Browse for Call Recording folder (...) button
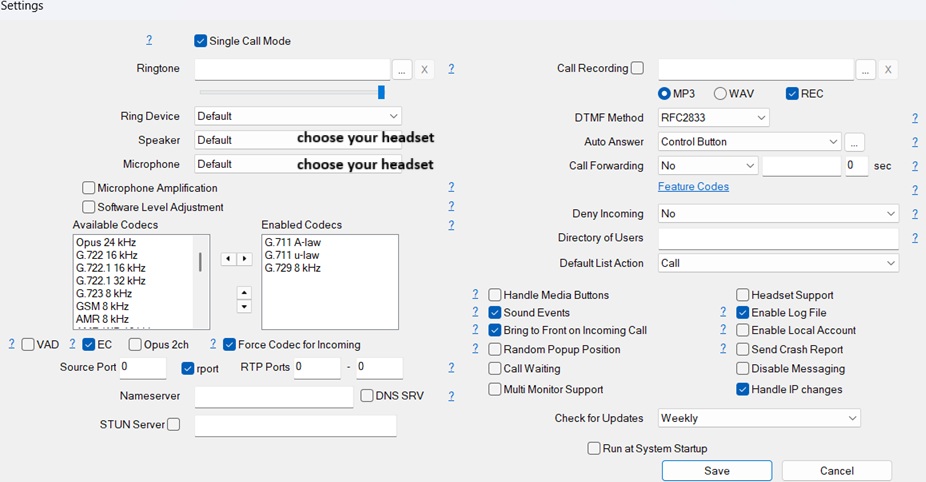The width and height of the screenshot is (926, 482). [x=866, y=69]
